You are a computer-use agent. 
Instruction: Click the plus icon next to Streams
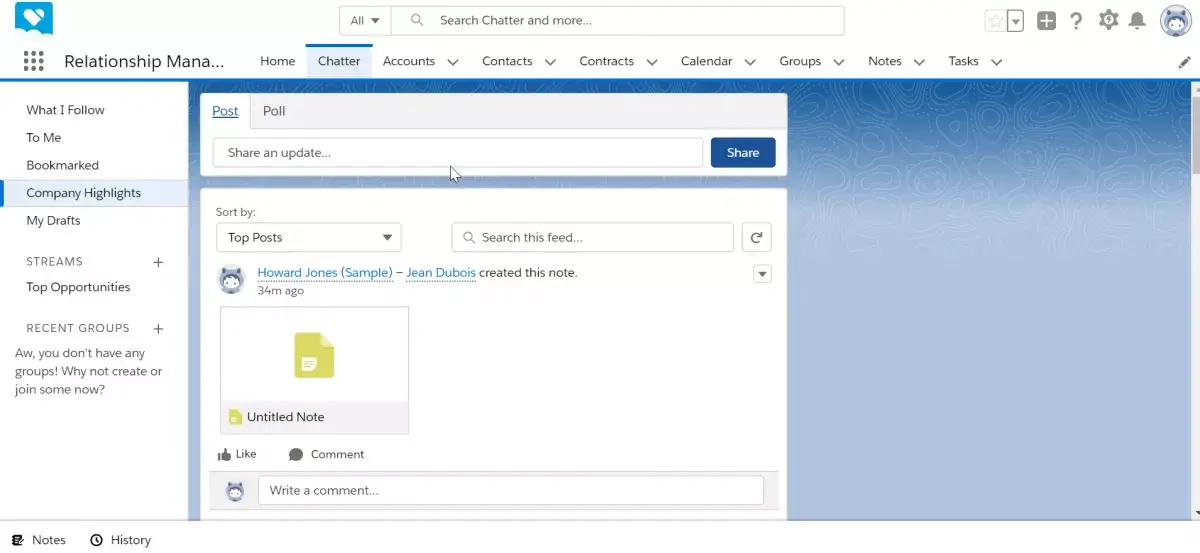click(x=158, y=262)
